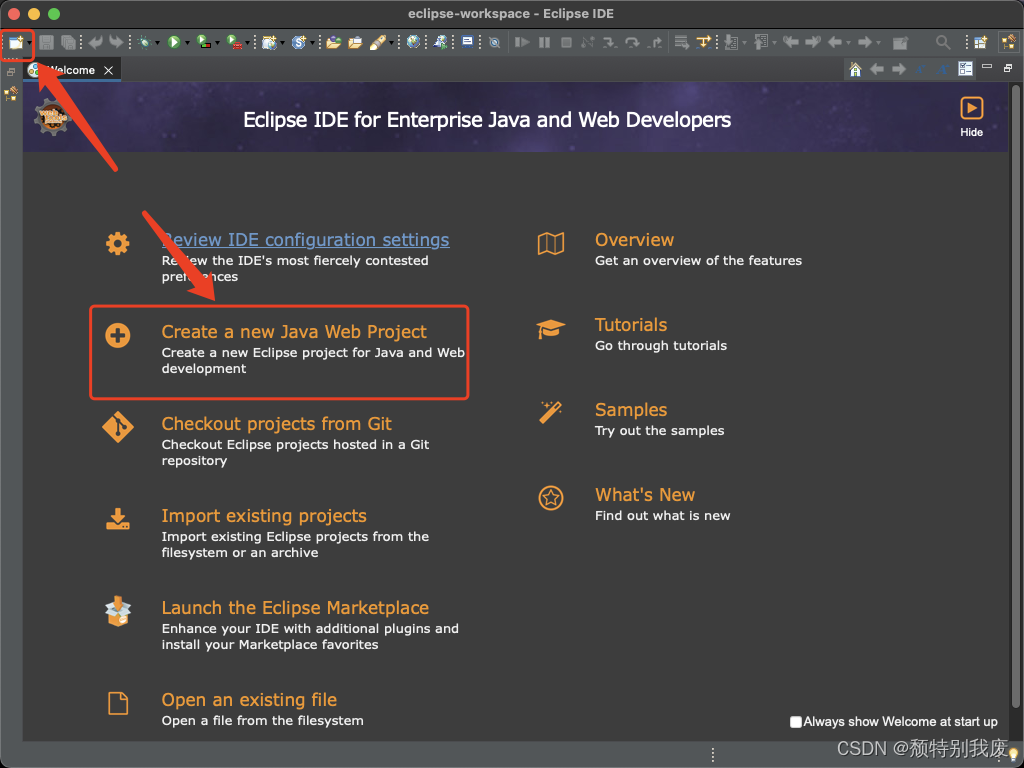Toggle the Pin Editor icon

900,43
